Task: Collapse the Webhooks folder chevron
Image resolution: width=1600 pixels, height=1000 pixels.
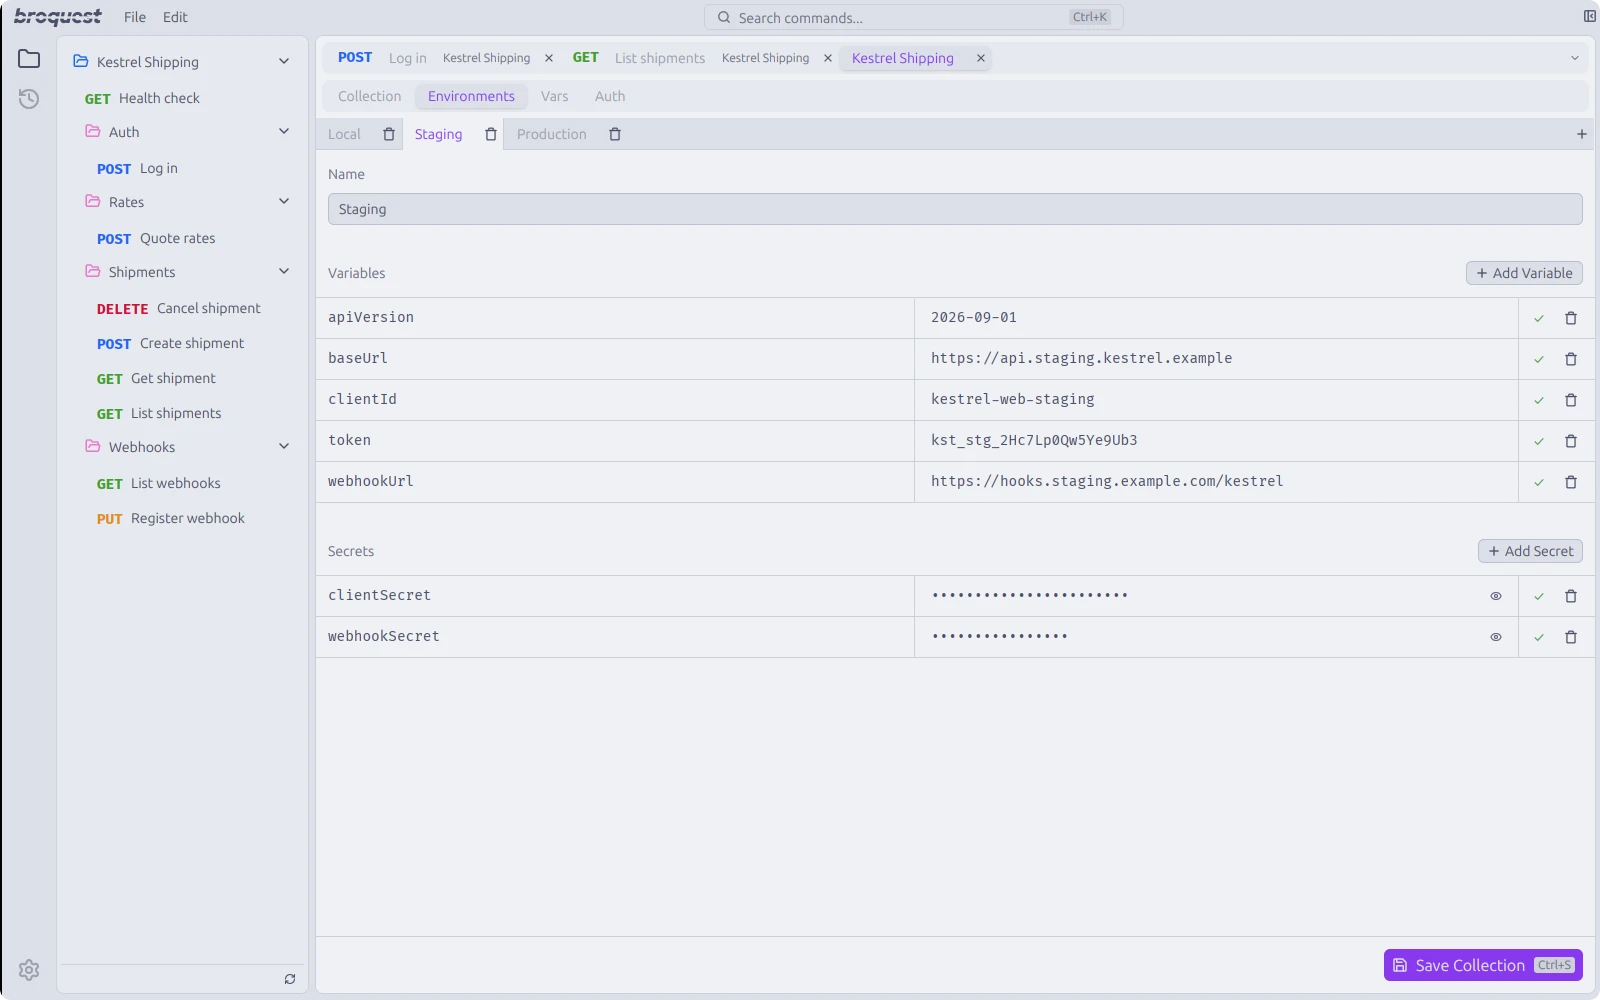Action: click(x=284, y=446)
